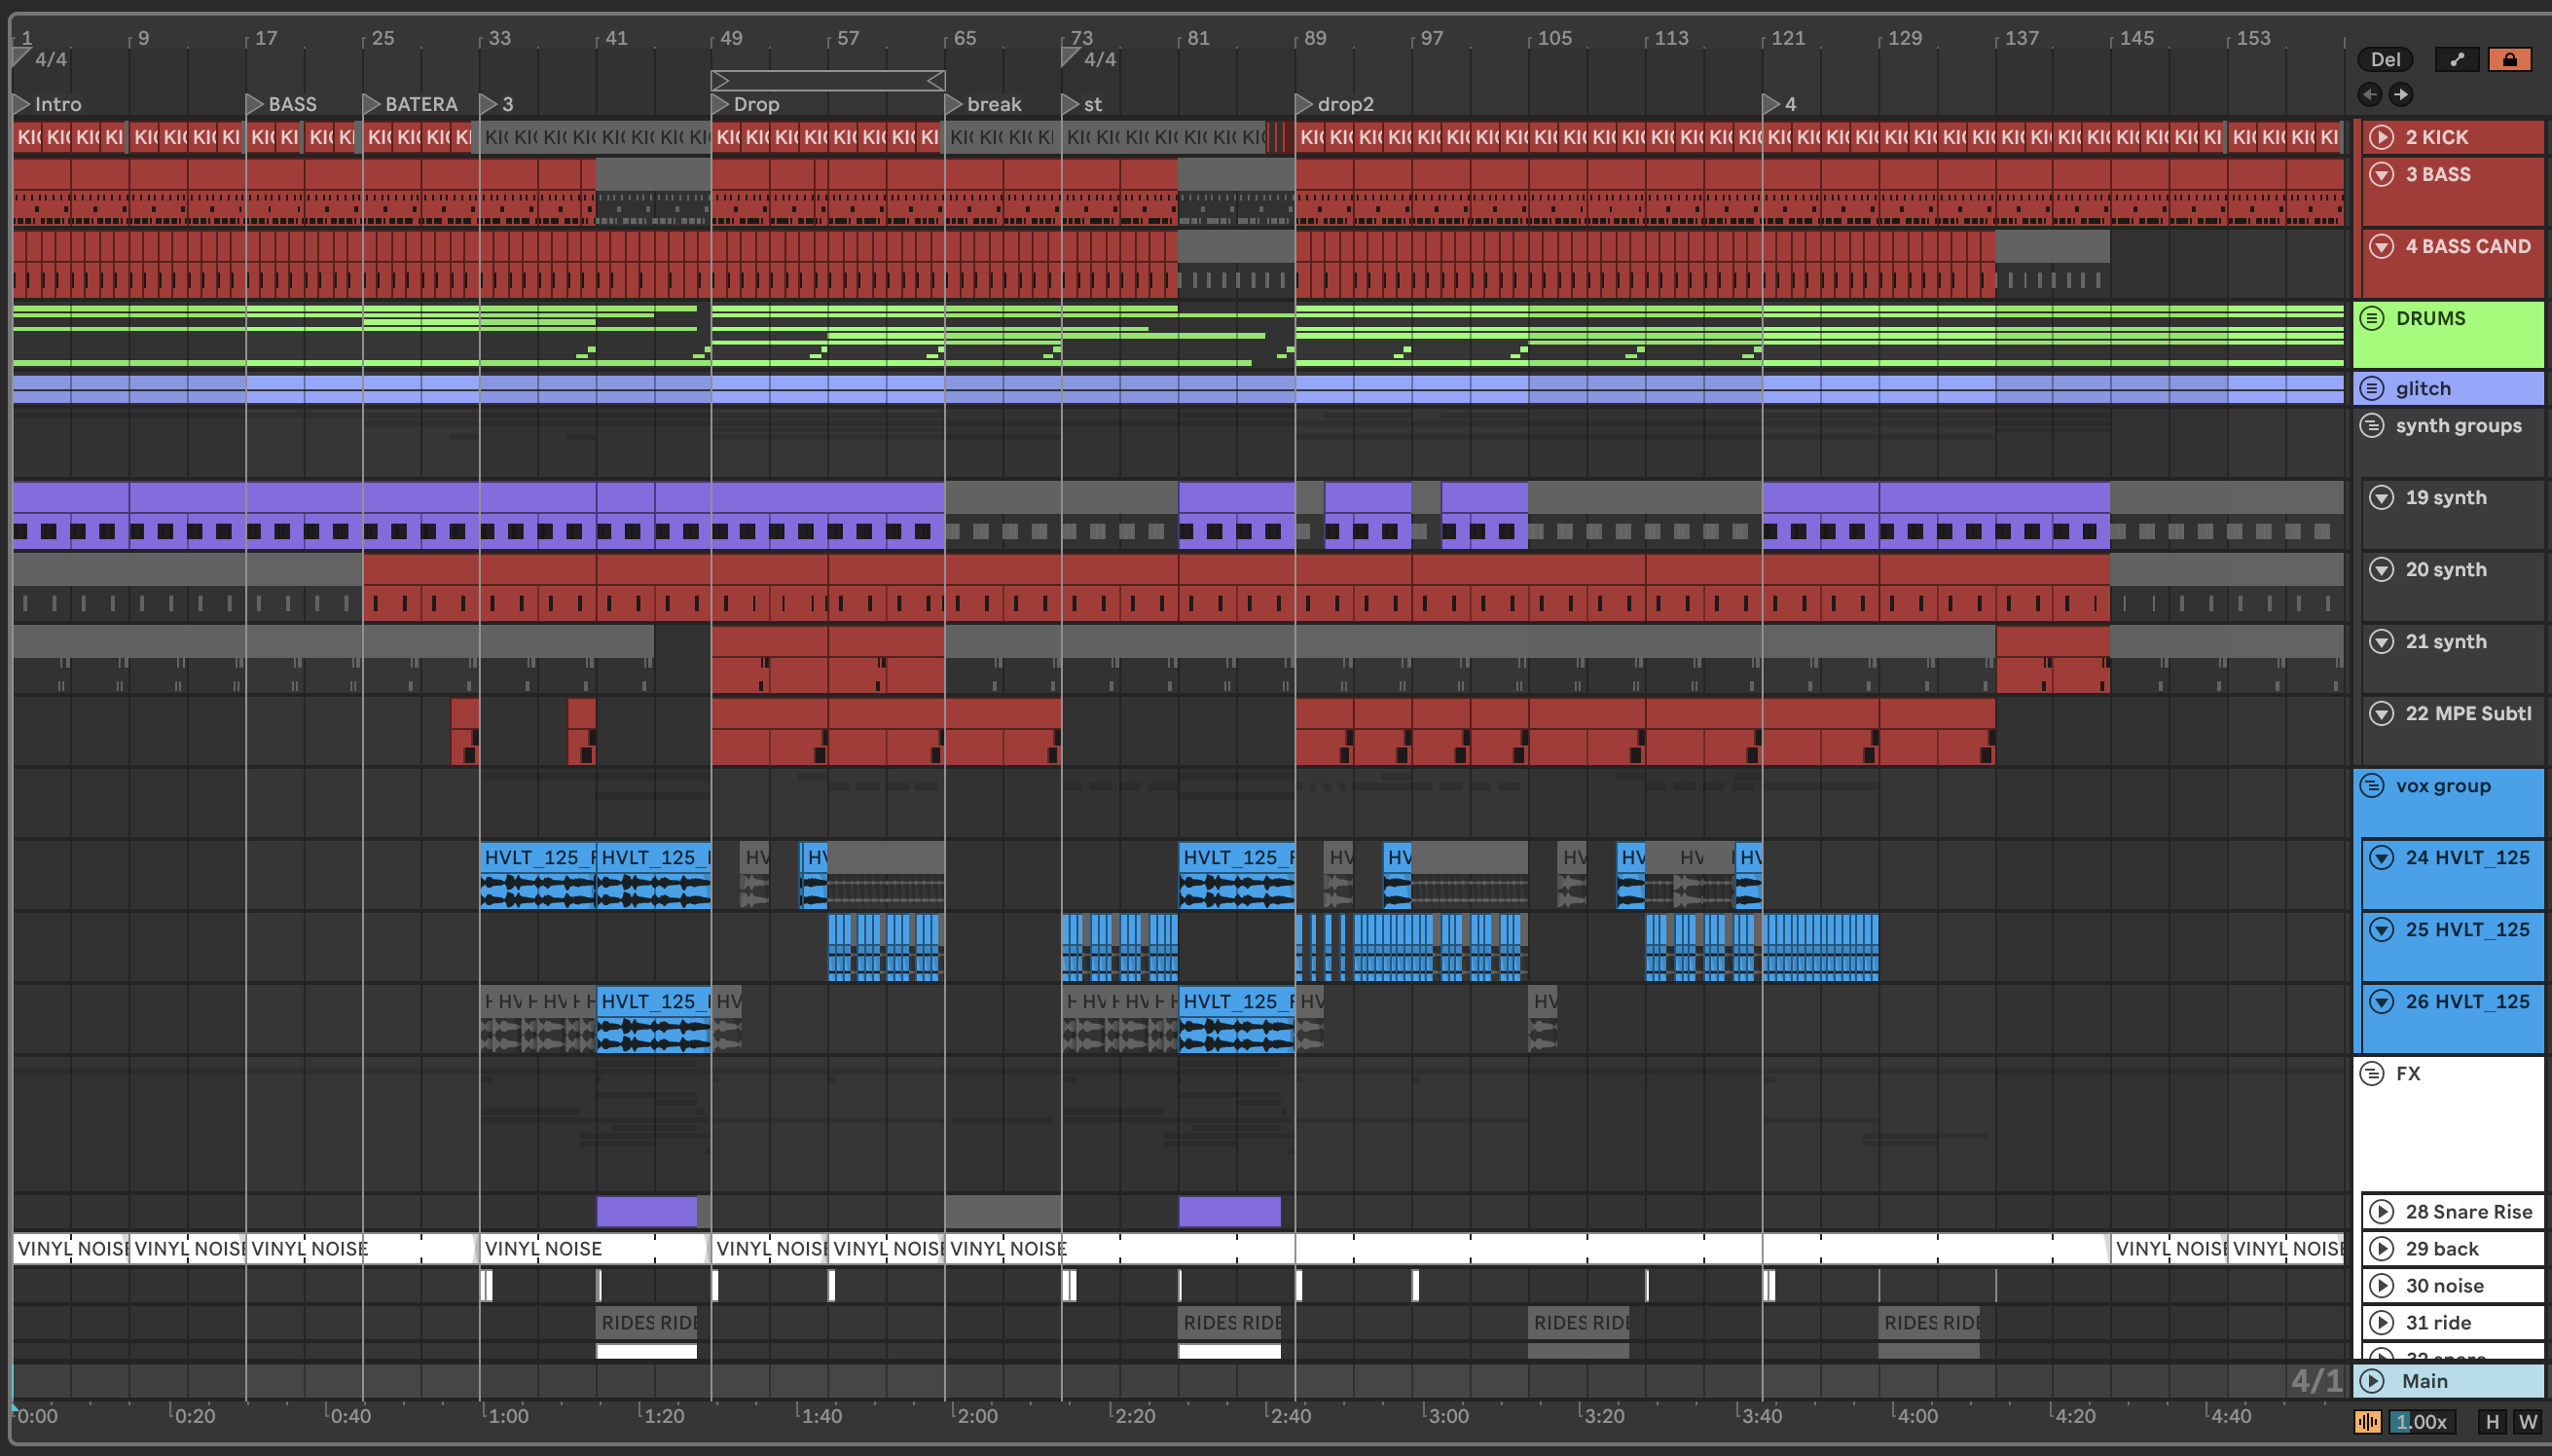Click the DRUMS group fold icon
This screenshot has height=1456, width=2552.
(2372, 318)
